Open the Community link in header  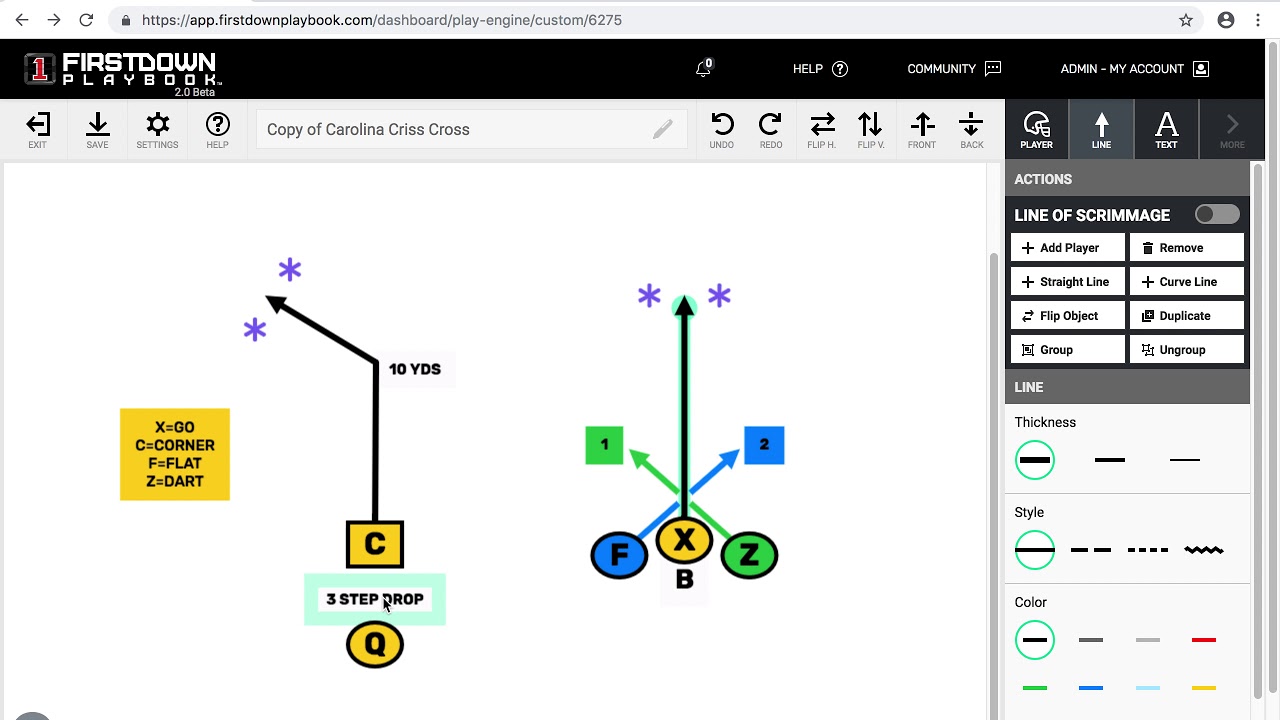[x=954, y=69]
